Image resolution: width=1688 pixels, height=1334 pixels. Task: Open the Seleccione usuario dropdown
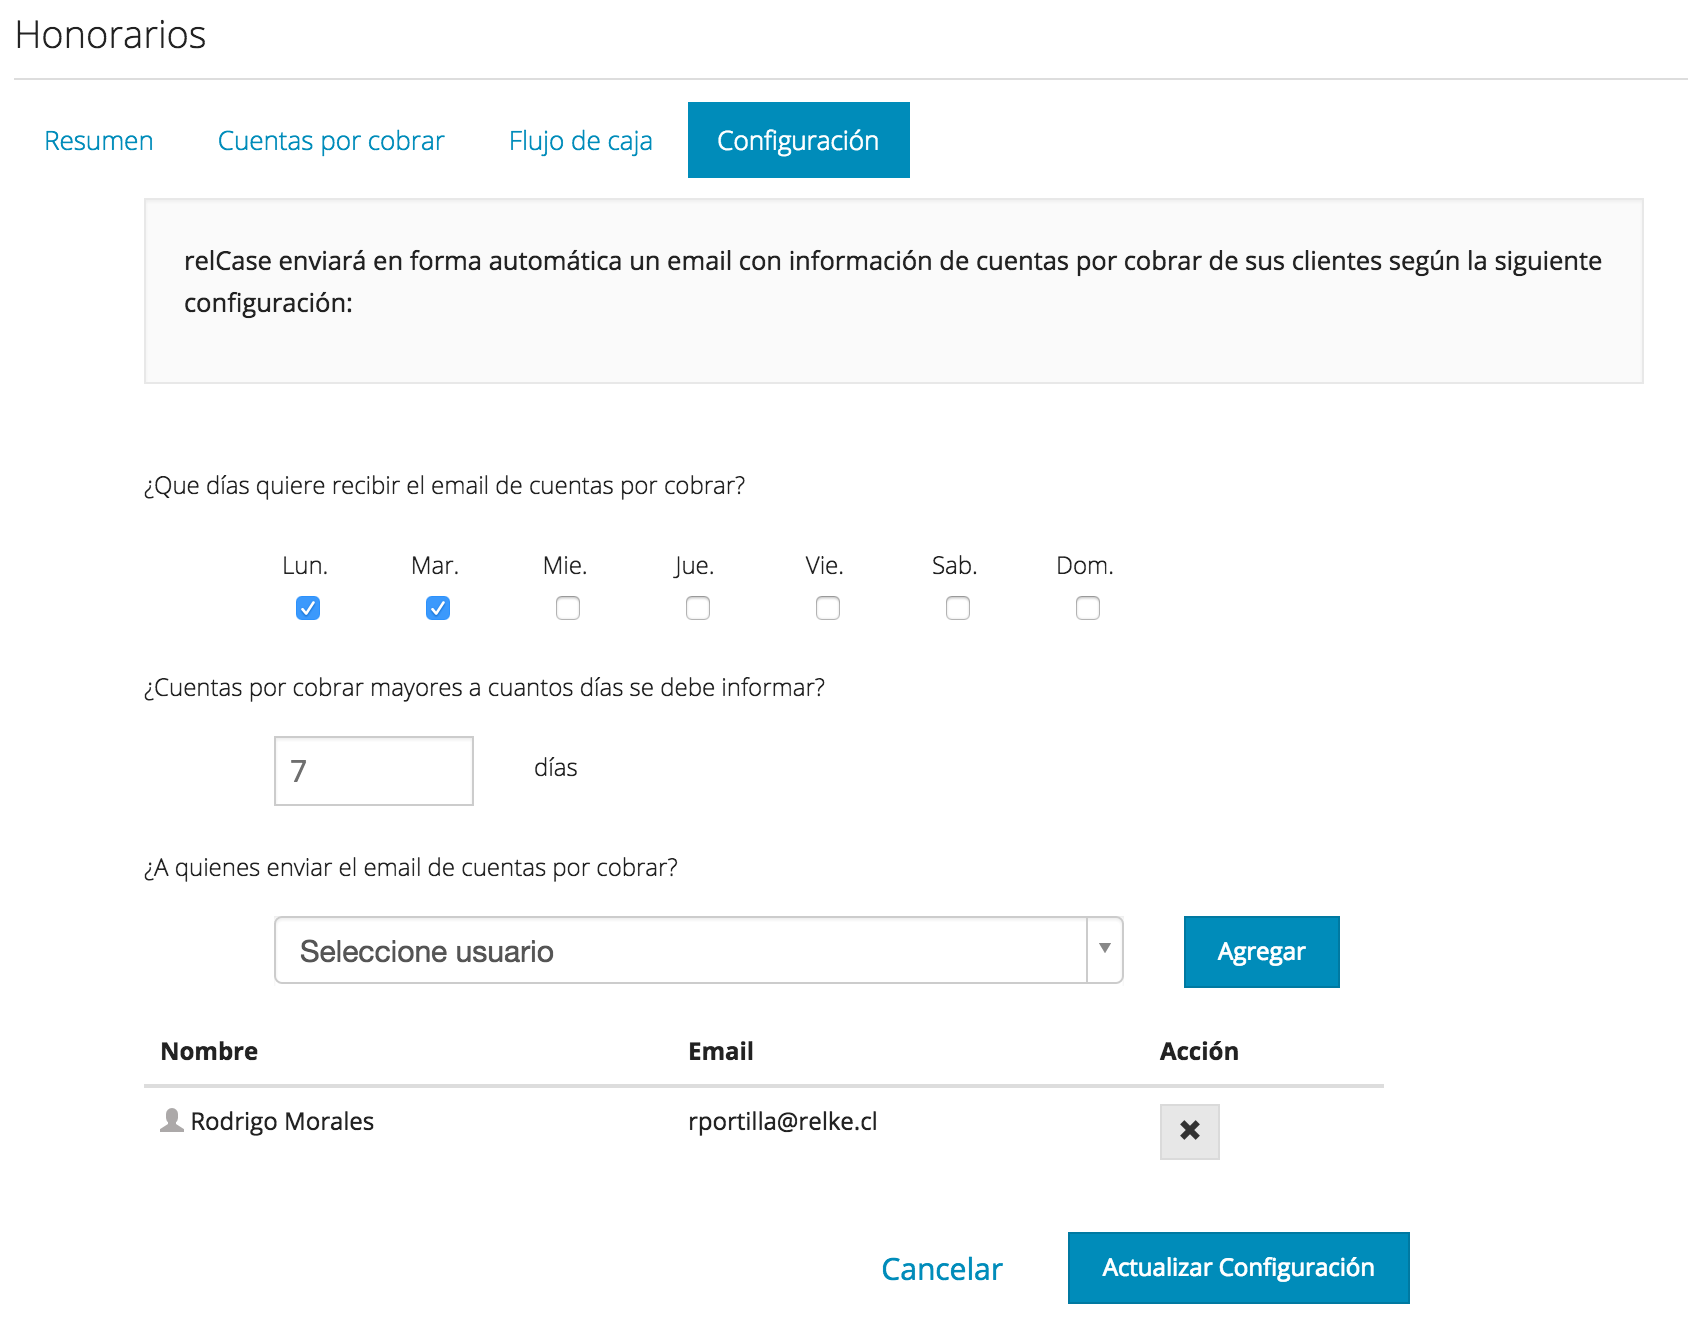[698, 950]
